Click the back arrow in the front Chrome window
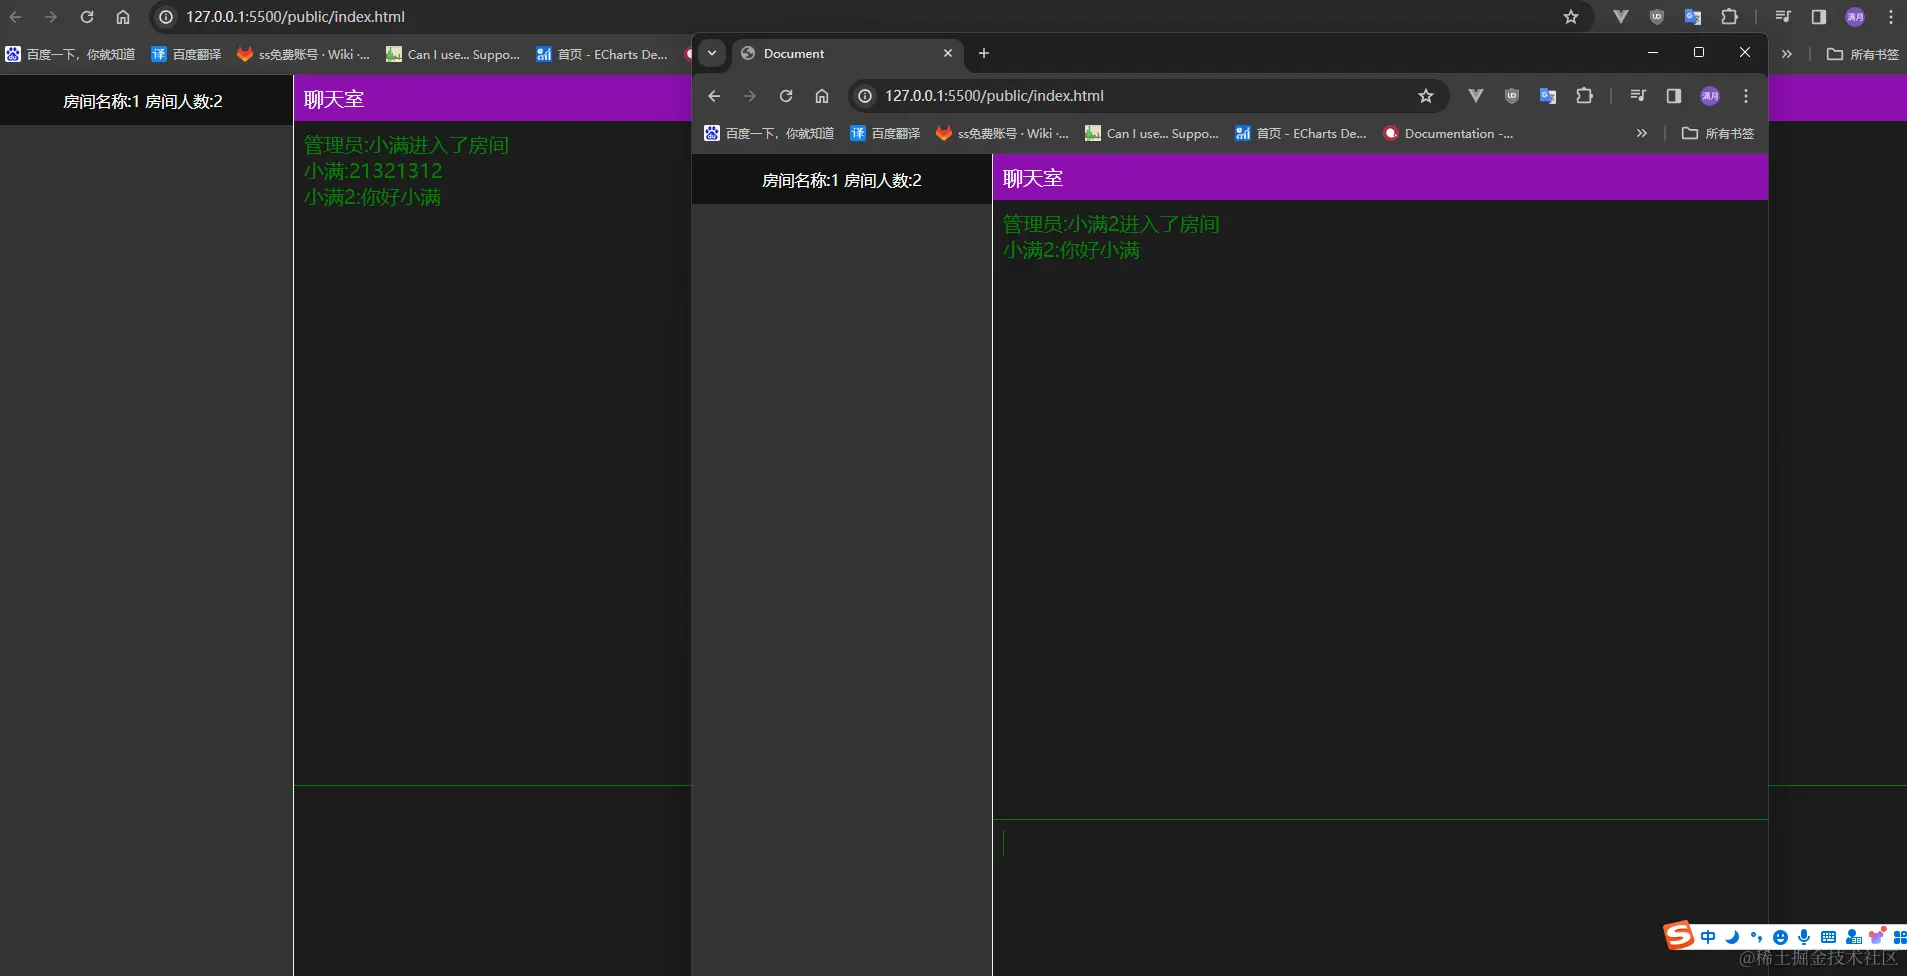The image size is (1907, 976). point(714,96)
